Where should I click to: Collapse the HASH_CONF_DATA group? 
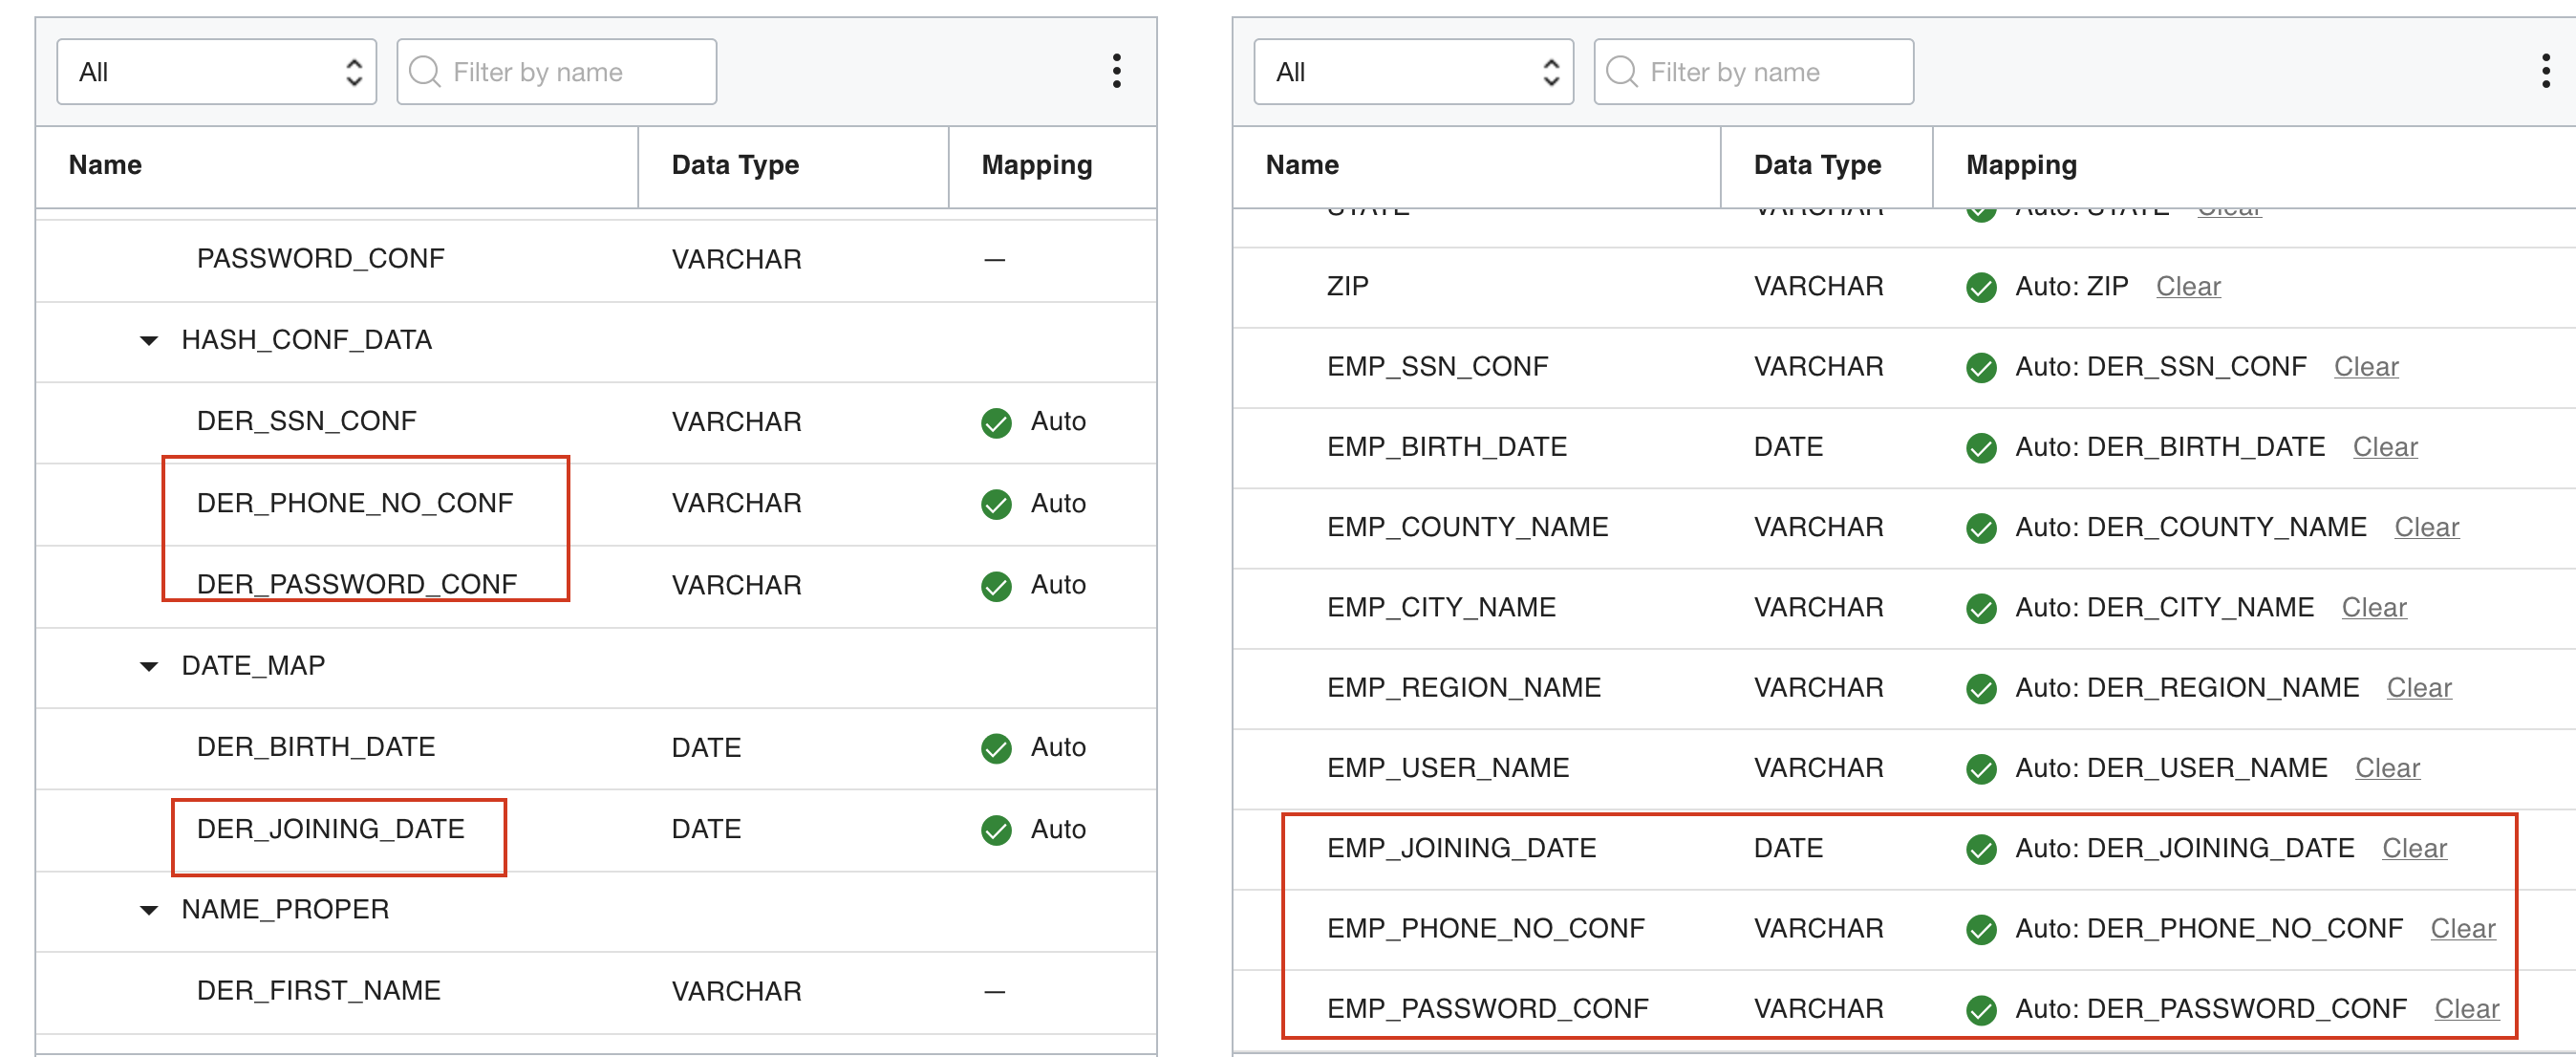tap(149, 341)
